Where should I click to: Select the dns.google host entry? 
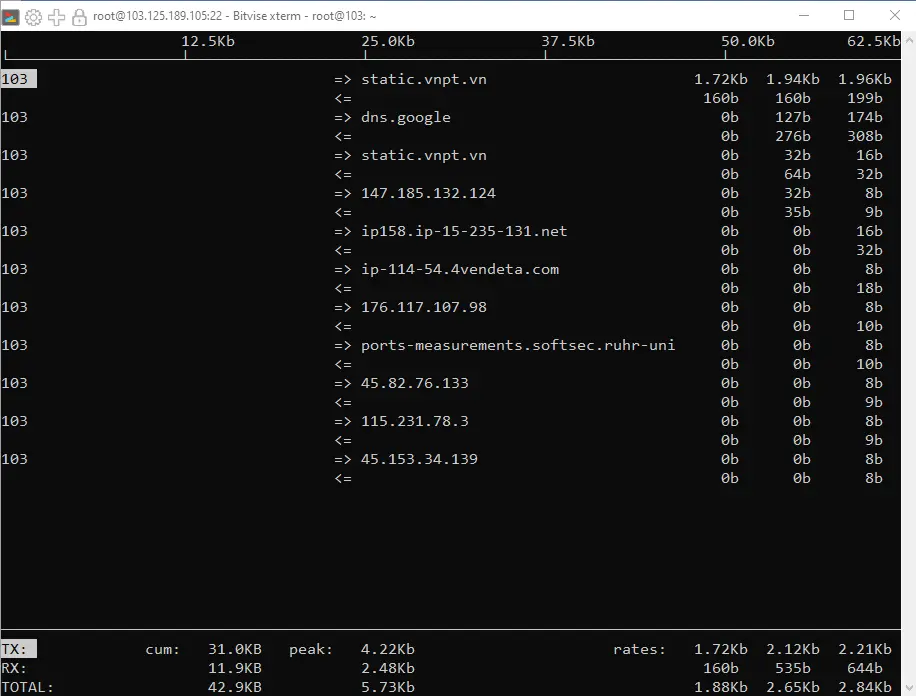pos(405,117)
